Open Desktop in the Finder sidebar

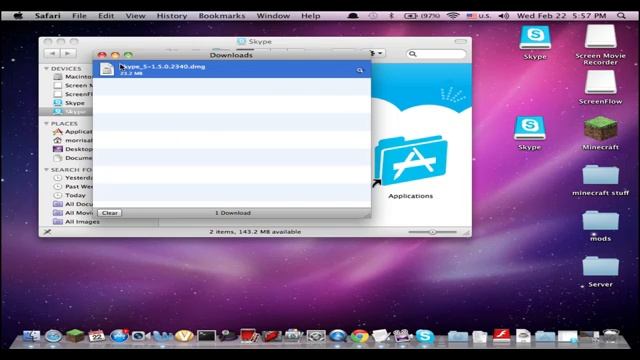[73, 149]
